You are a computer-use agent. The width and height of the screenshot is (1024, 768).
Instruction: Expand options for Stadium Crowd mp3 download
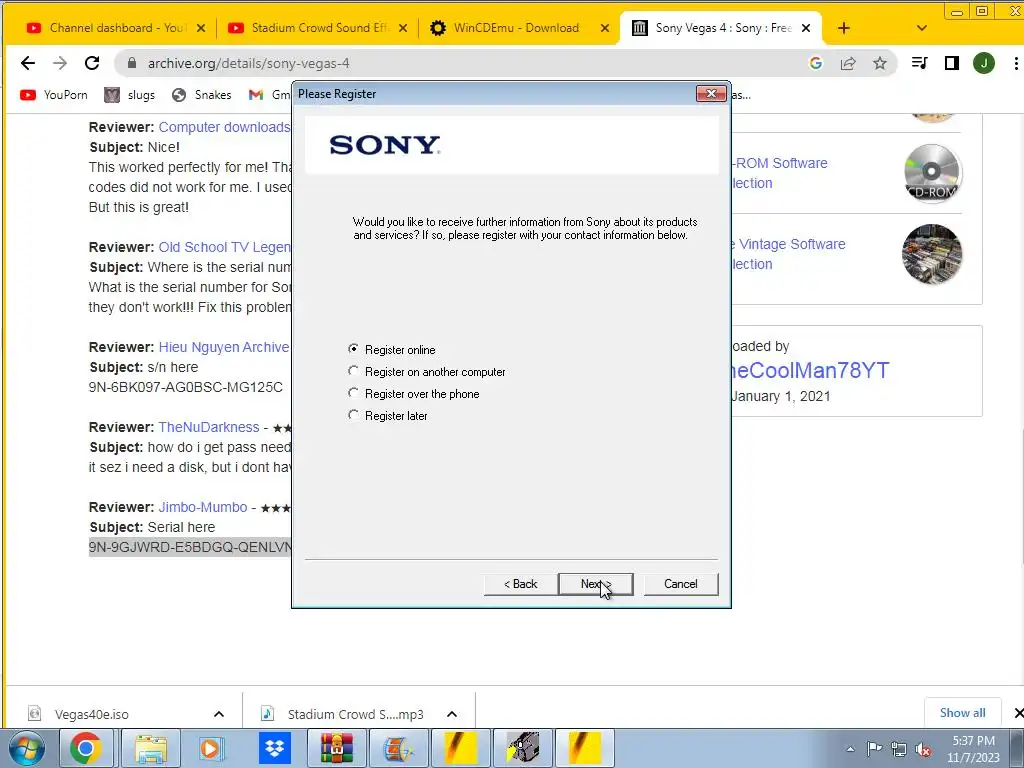(x=452, y=714)
